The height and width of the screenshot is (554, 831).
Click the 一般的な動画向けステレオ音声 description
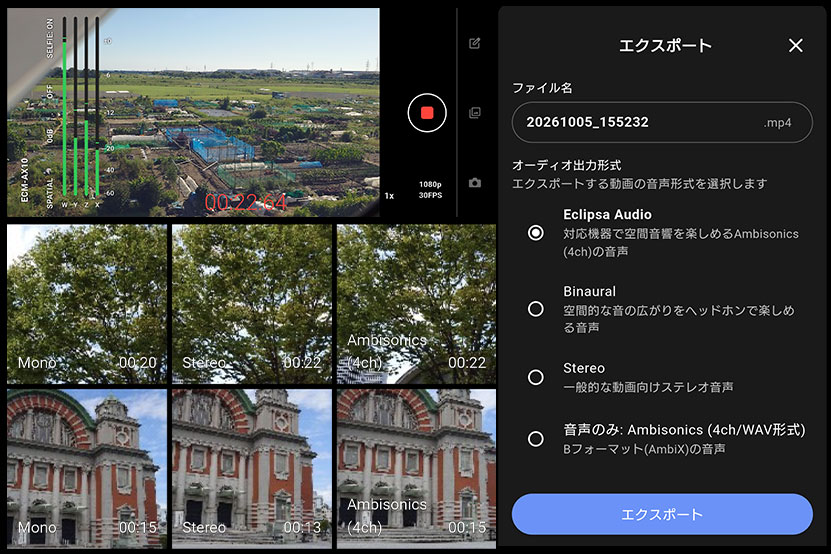648,388
